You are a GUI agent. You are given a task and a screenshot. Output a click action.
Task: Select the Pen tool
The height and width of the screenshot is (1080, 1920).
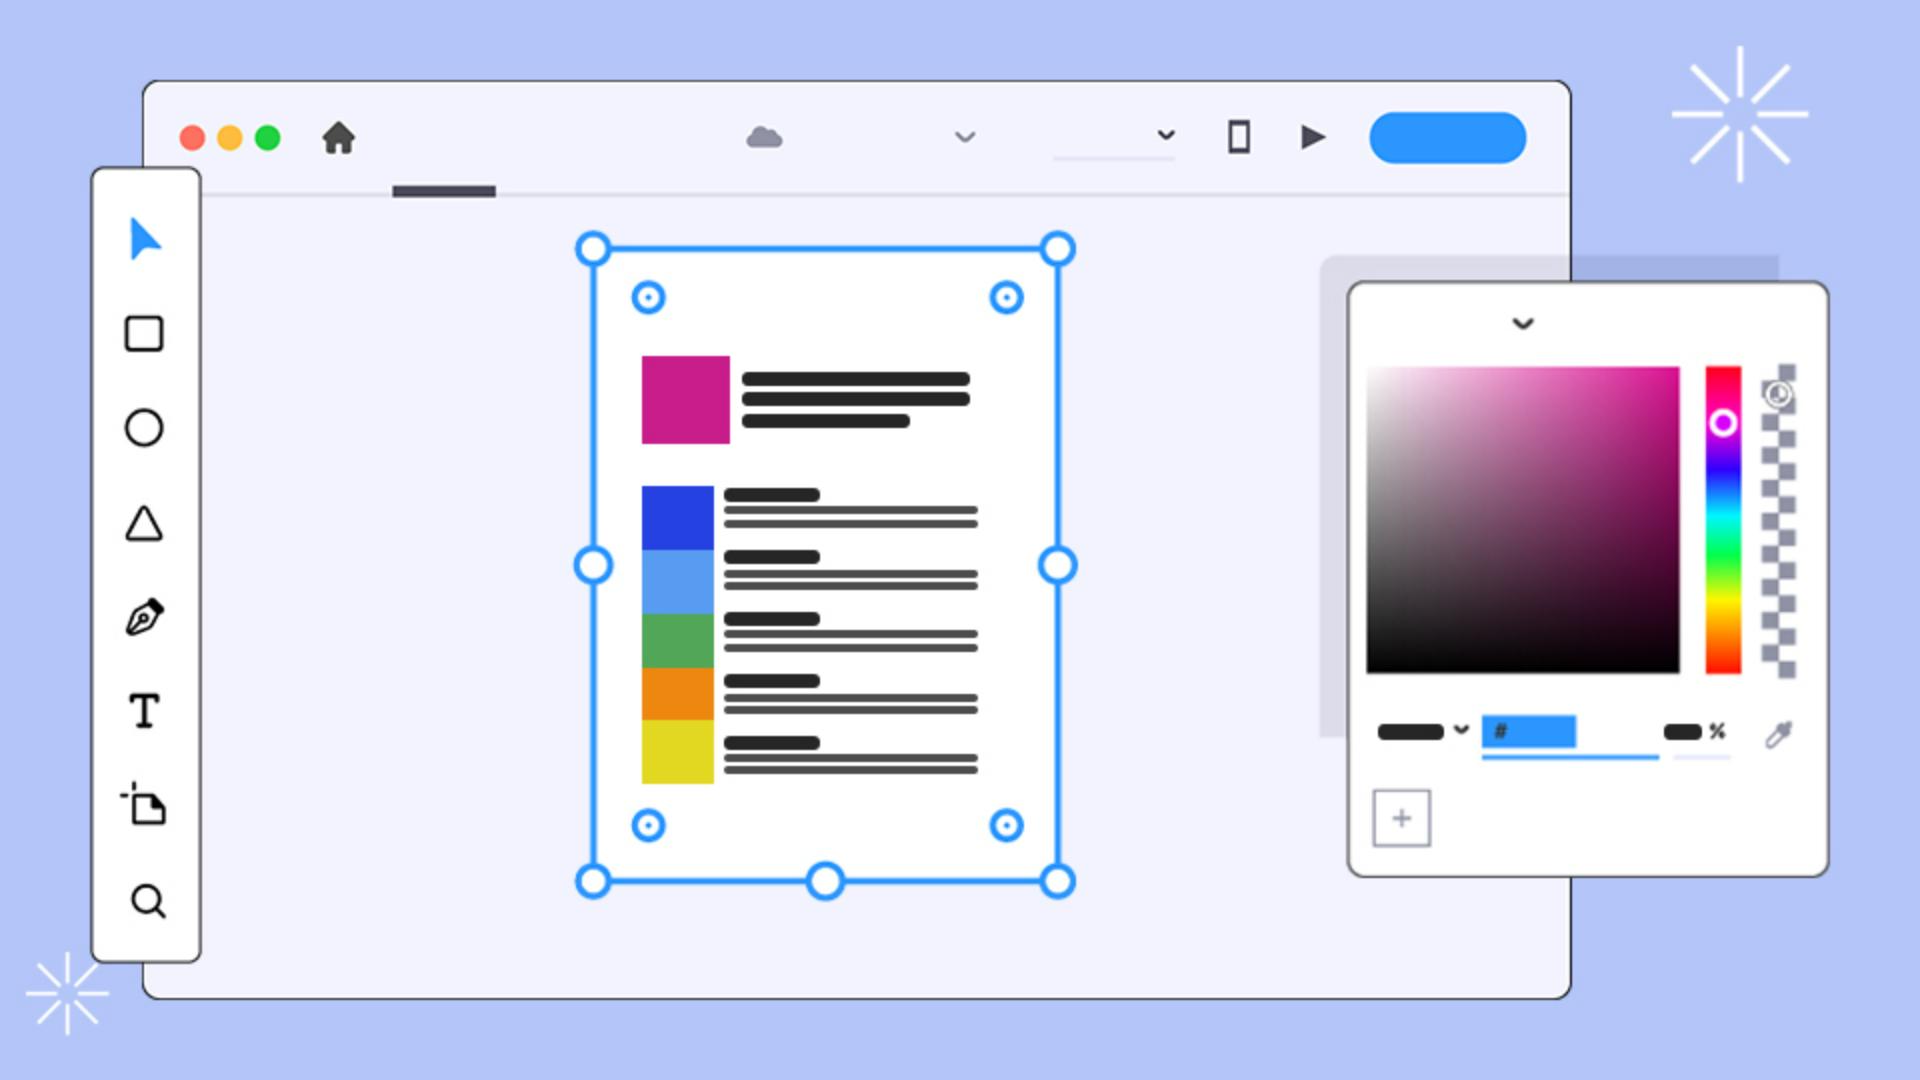coord(145,617)
